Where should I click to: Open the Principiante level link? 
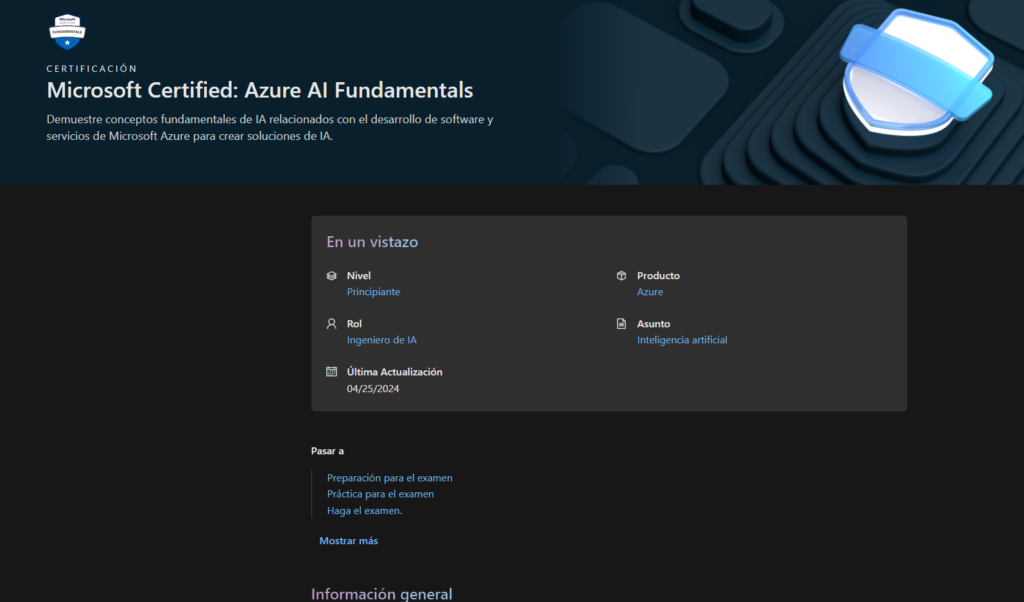pyautogui.click(x=373, y=292)
